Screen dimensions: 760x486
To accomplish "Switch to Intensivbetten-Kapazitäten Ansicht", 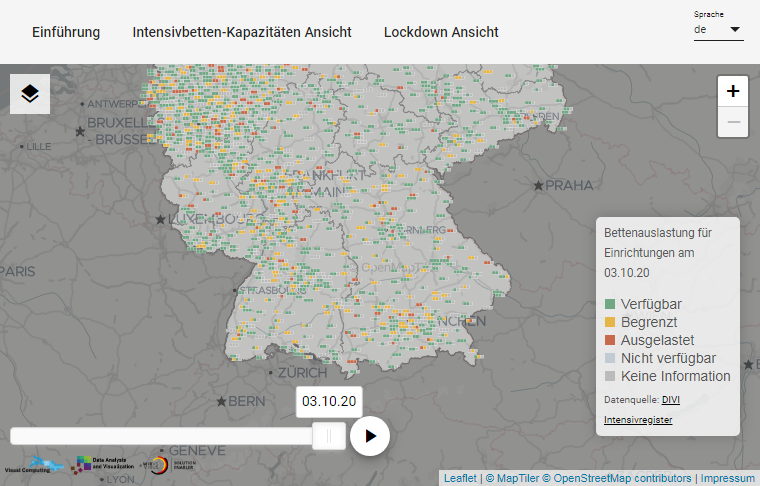I will coord(242,32).
